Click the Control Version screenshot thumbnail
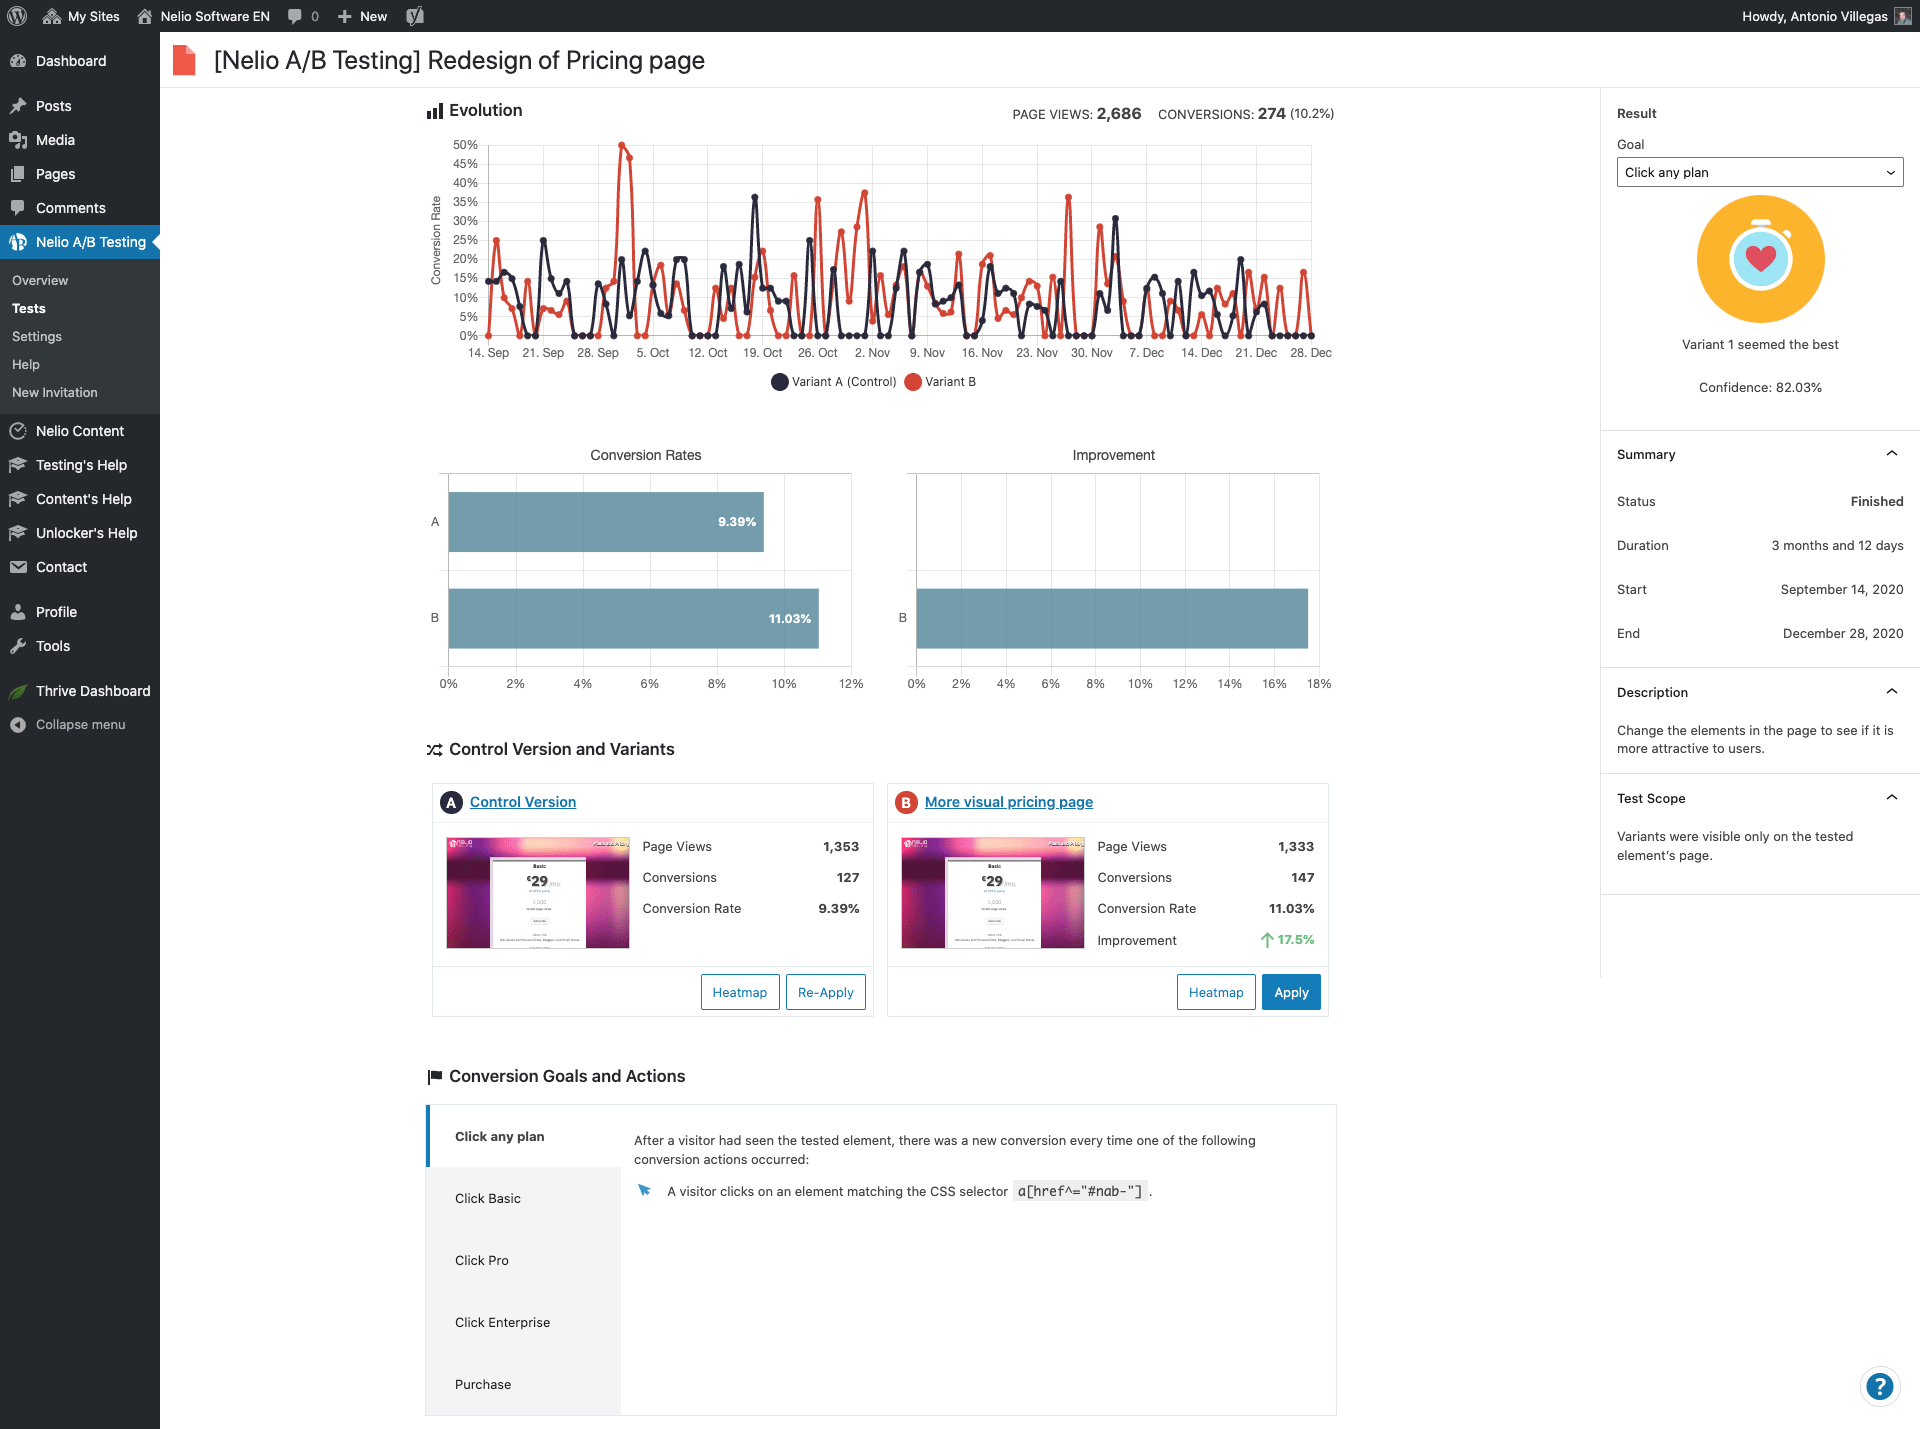This screenshot has width=1920, height=1429. tap(538, 893)
